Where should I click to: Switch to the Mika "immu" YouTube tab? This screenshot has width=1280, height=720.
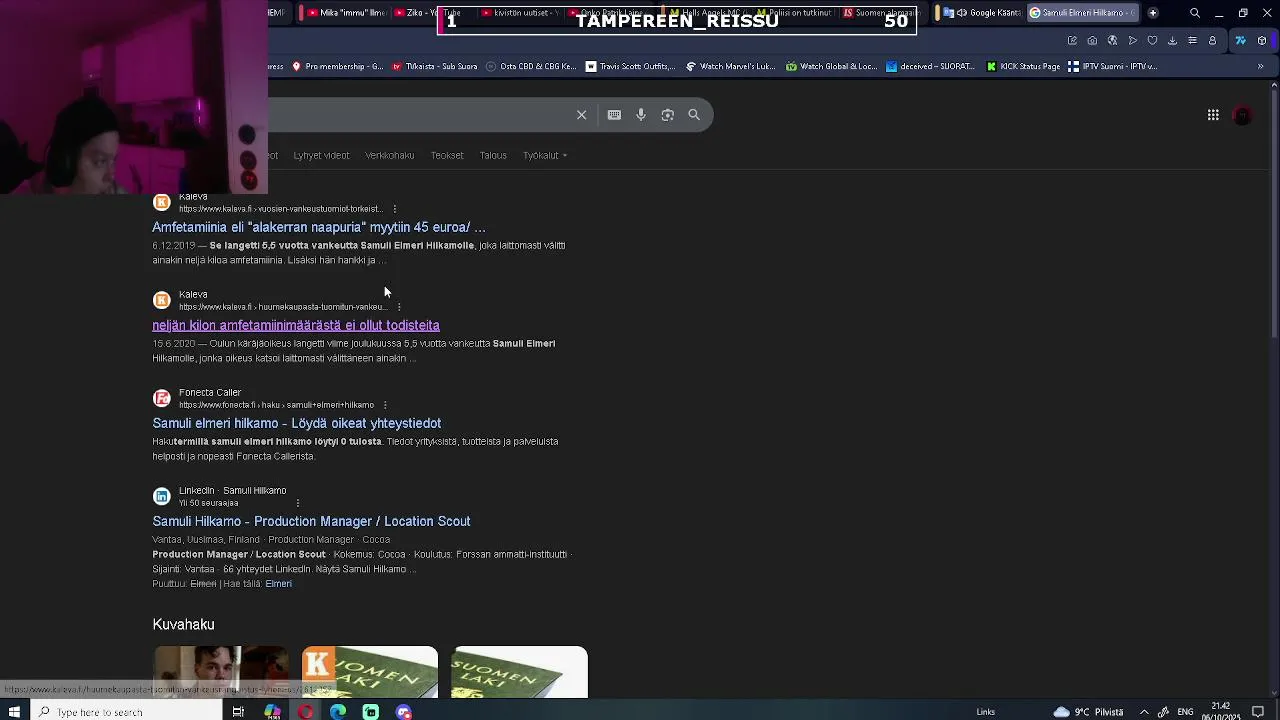(345, 13)
